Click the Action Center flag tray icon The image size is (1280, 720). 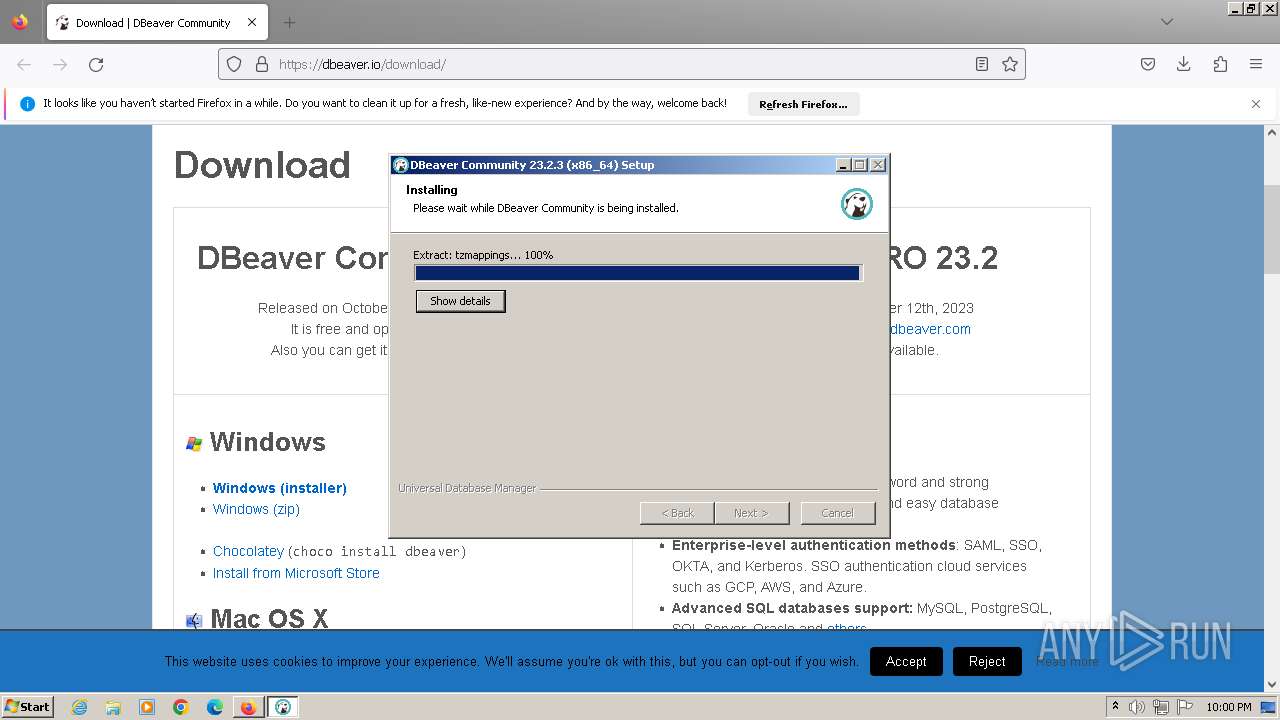[1183, 707]
